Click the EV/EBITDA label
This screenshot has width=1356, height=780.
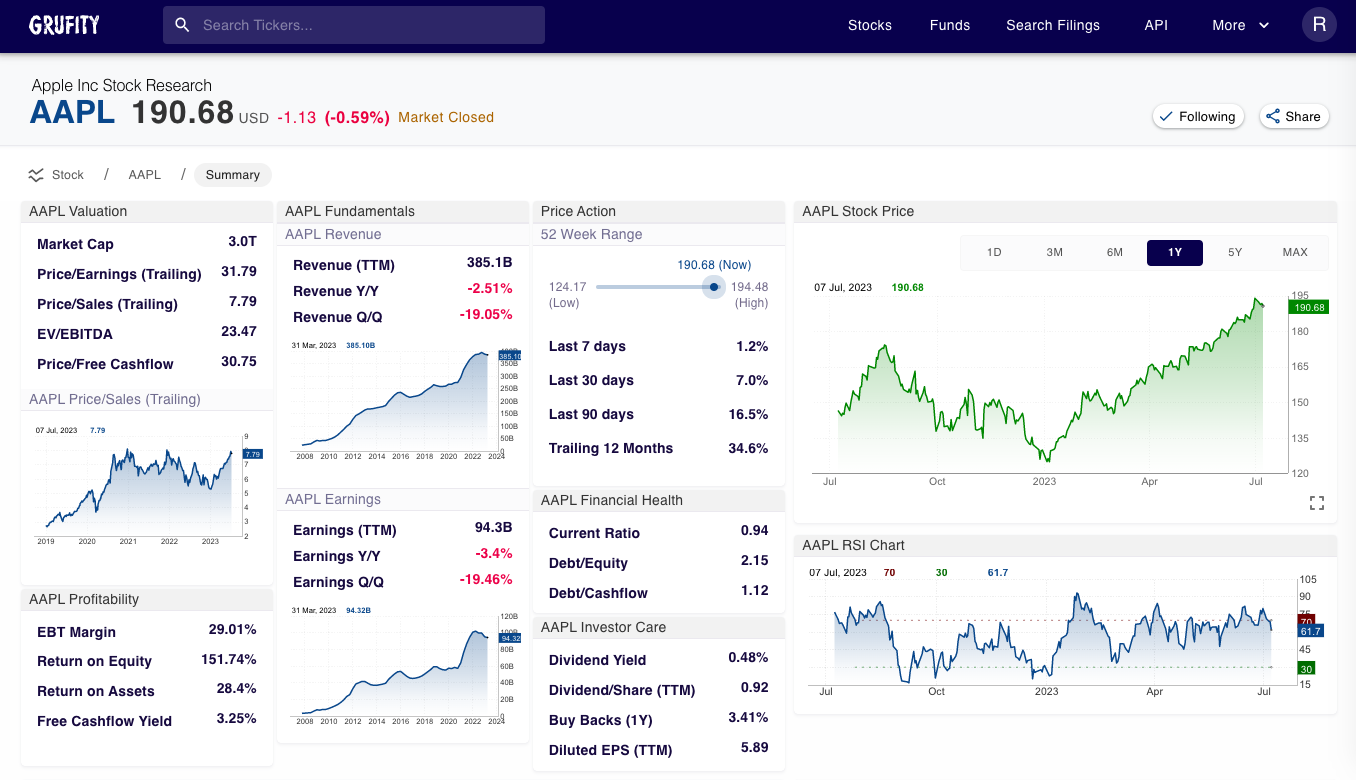click(x=75, y=334)
